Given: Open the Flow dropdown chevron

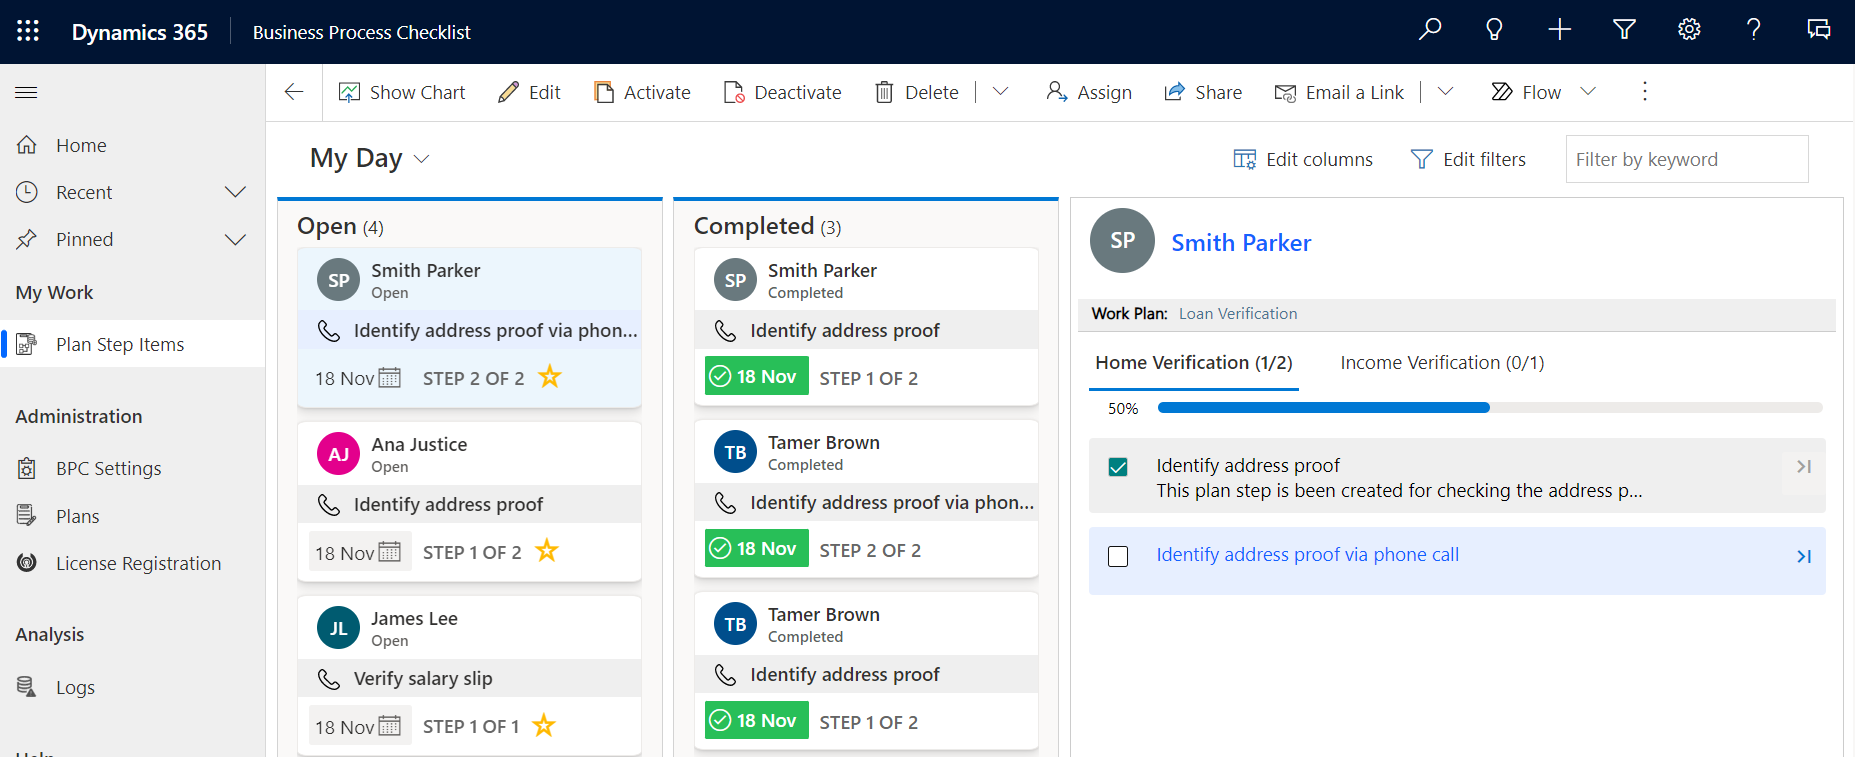Looking at the screenshot, I should [x=1588, y=92].
